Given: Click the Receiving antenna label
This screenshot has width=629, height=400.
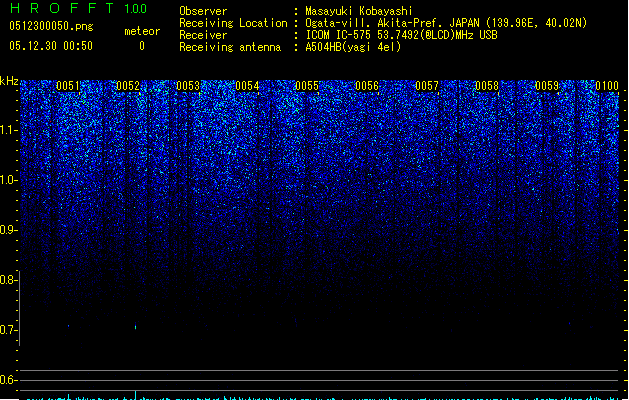Looking at the screenshot, I should coord(230,47).
